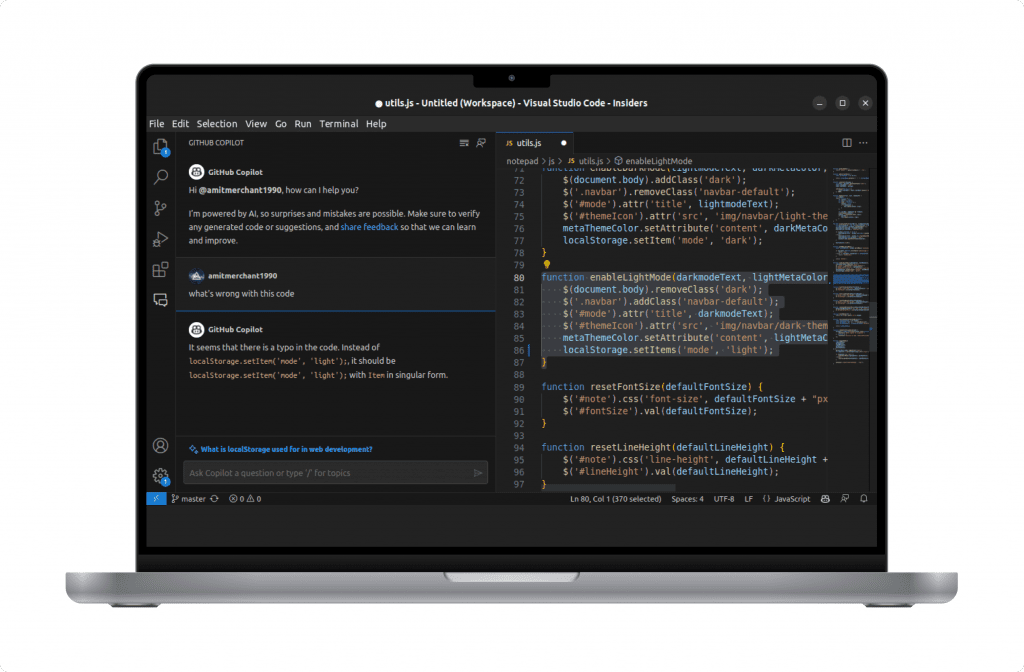Toggle UTF-8 encoding in the status bar
This screenshot has height=672, width=1024.
[723, 498]
